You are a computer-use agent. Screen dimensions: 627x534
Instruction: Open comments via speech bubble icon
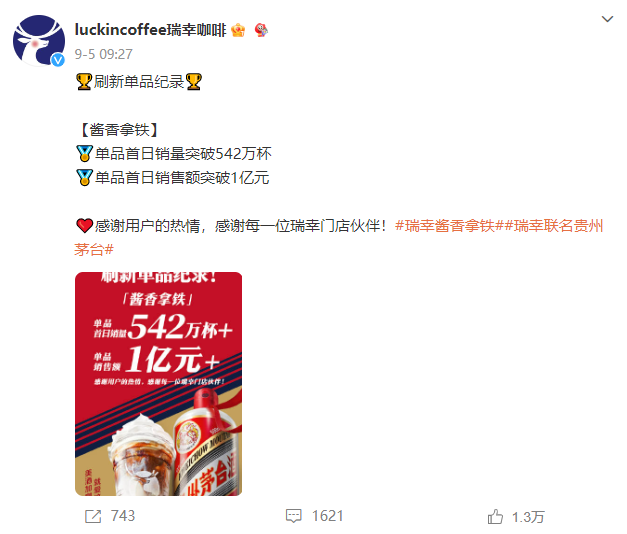click(x=294, y=516)
